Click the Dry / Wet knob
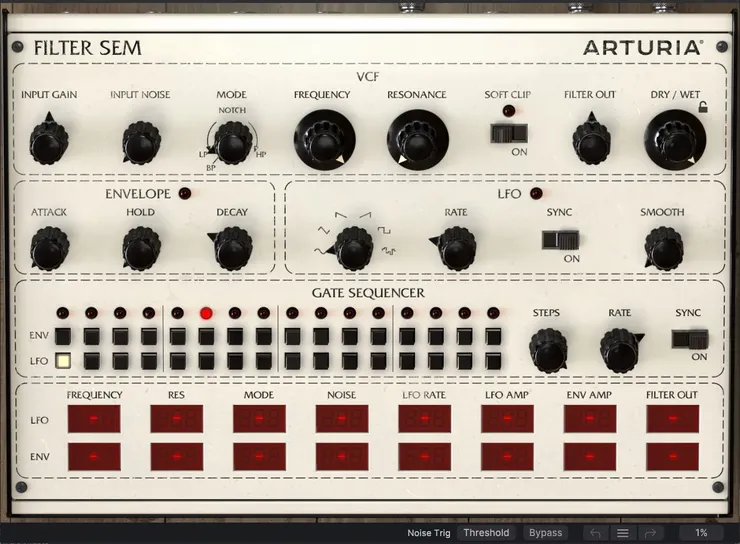740x544 pixels. click(x=675, y=140)
